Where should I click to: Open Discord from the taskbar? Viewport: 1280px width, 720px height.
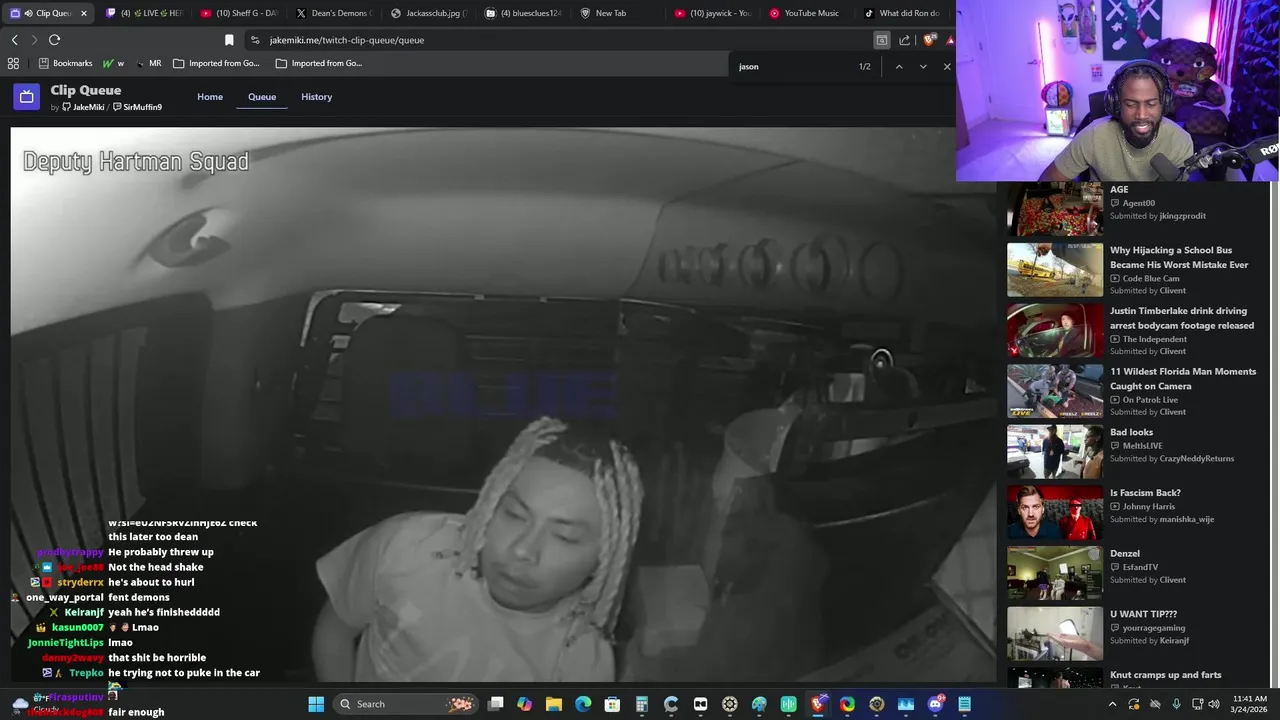(935, 704)
